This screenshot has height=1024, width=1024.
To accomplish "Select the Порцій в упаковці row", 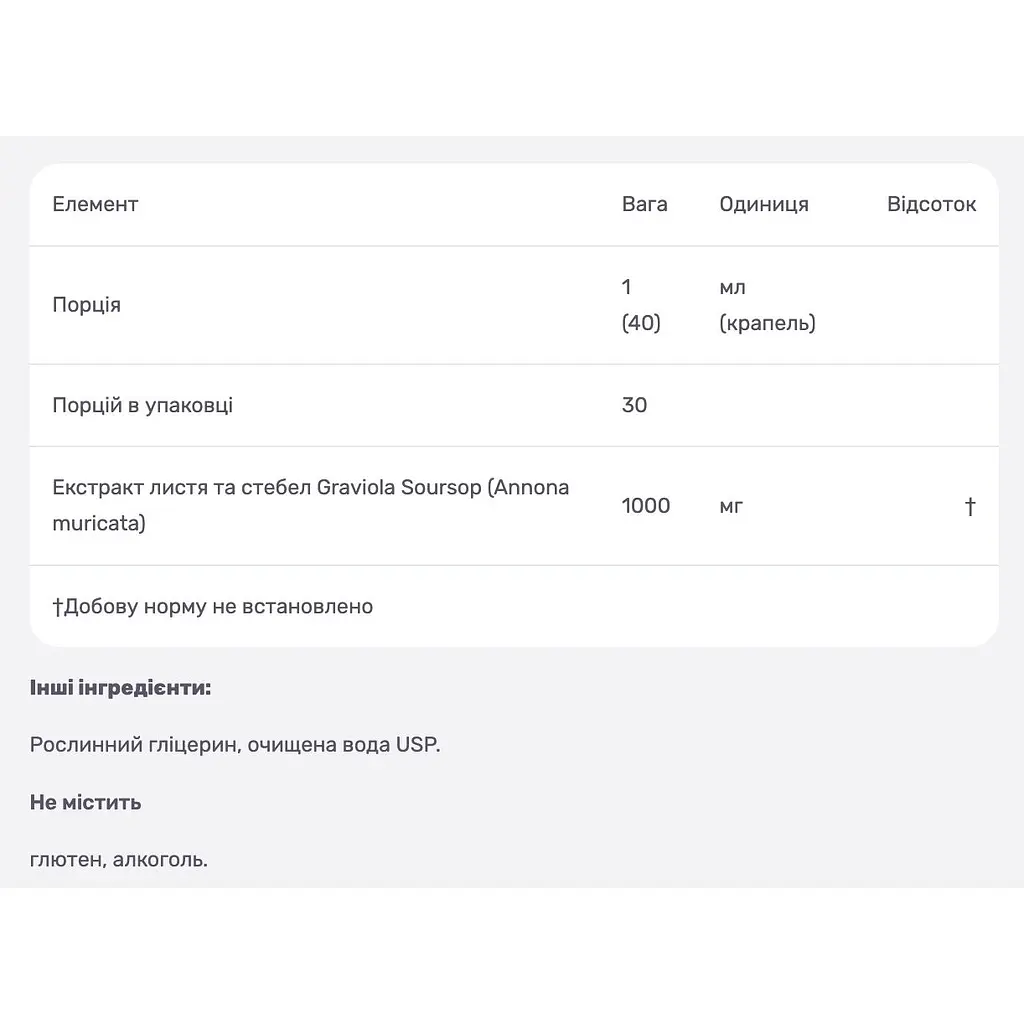I will click(514, 406).
